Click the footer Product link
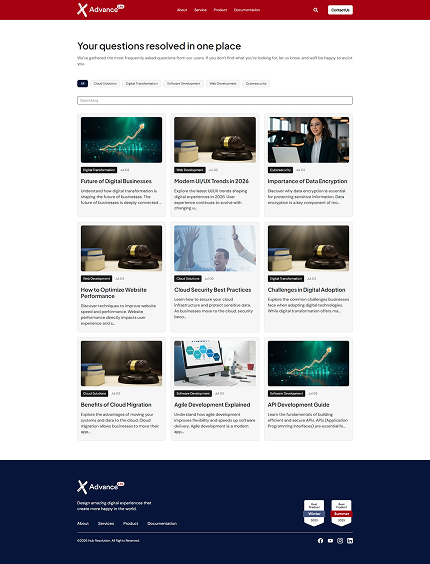Viewport: 430px width, 564px height. tap(131, 523)
